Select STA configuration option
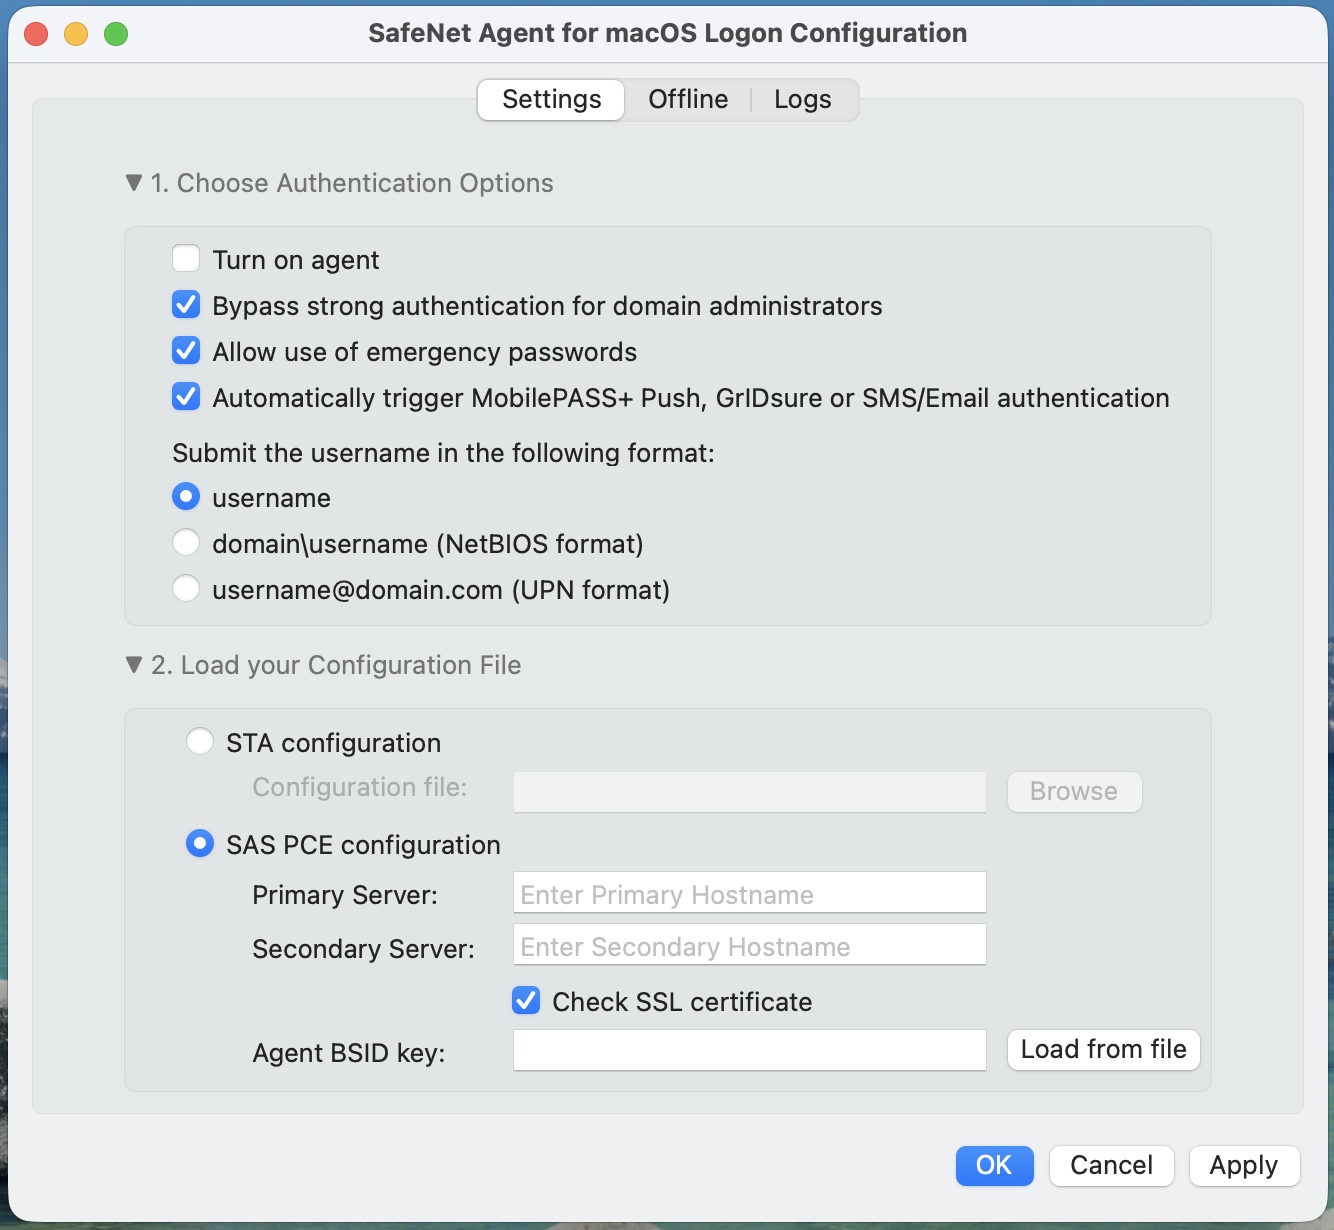 point(200,742)
